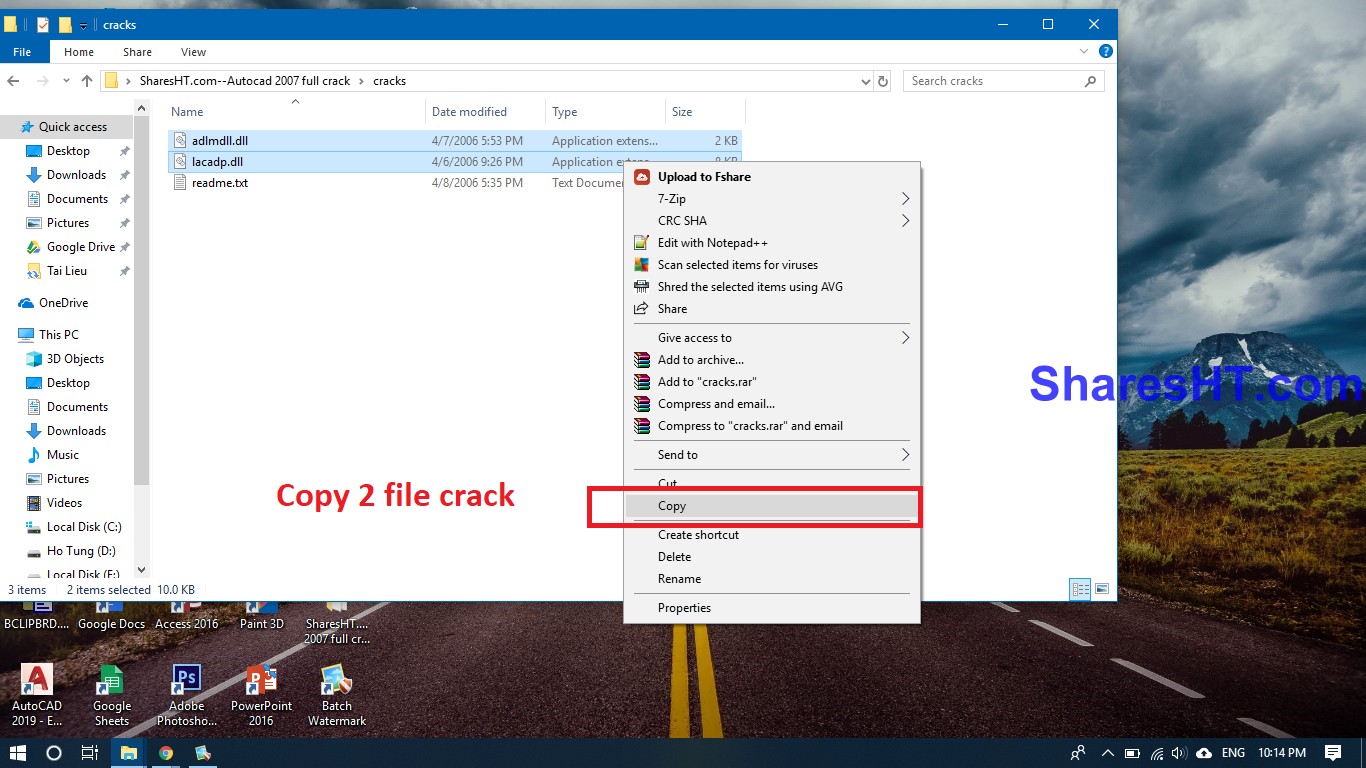Sort by Date modified column header
This screenshot has height=768, width=1366.
(485, 112)
